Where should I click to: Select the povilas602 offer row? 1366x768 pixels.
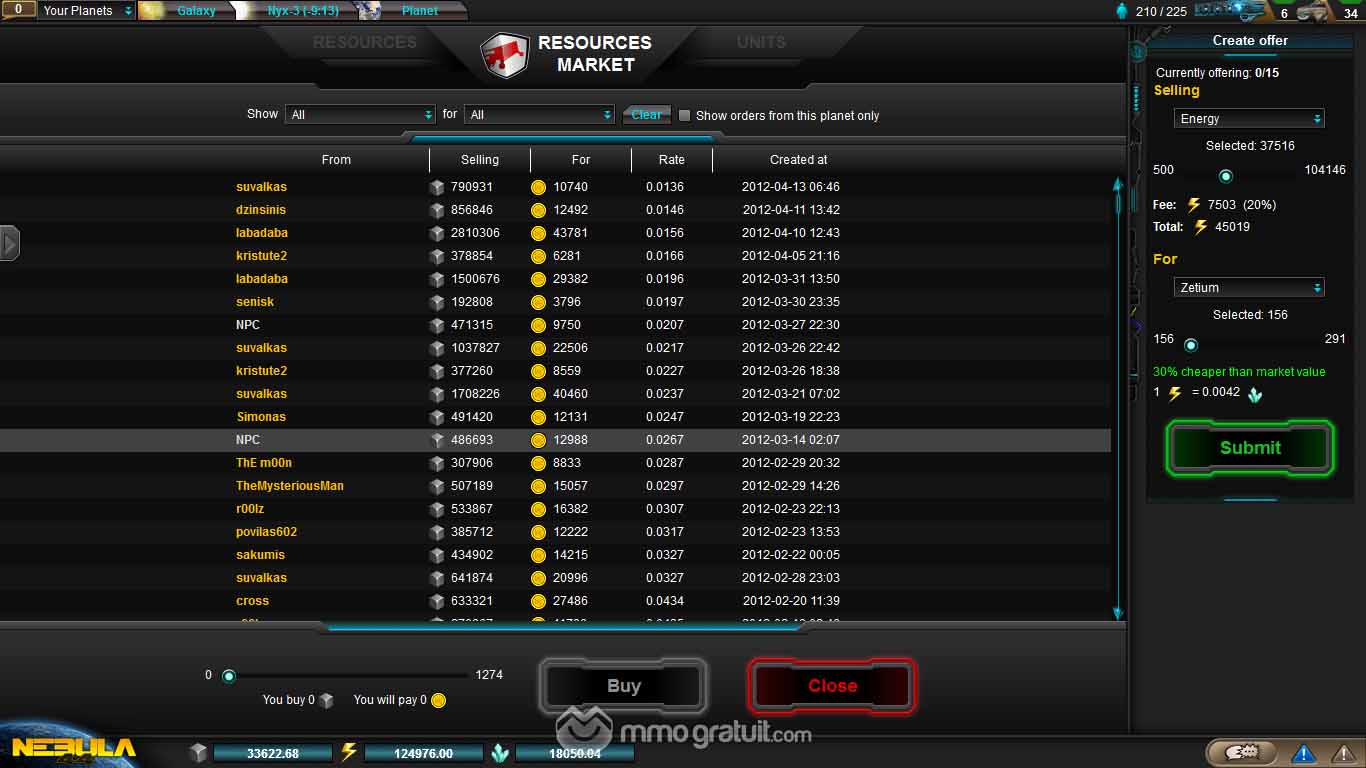click(555, 532)
